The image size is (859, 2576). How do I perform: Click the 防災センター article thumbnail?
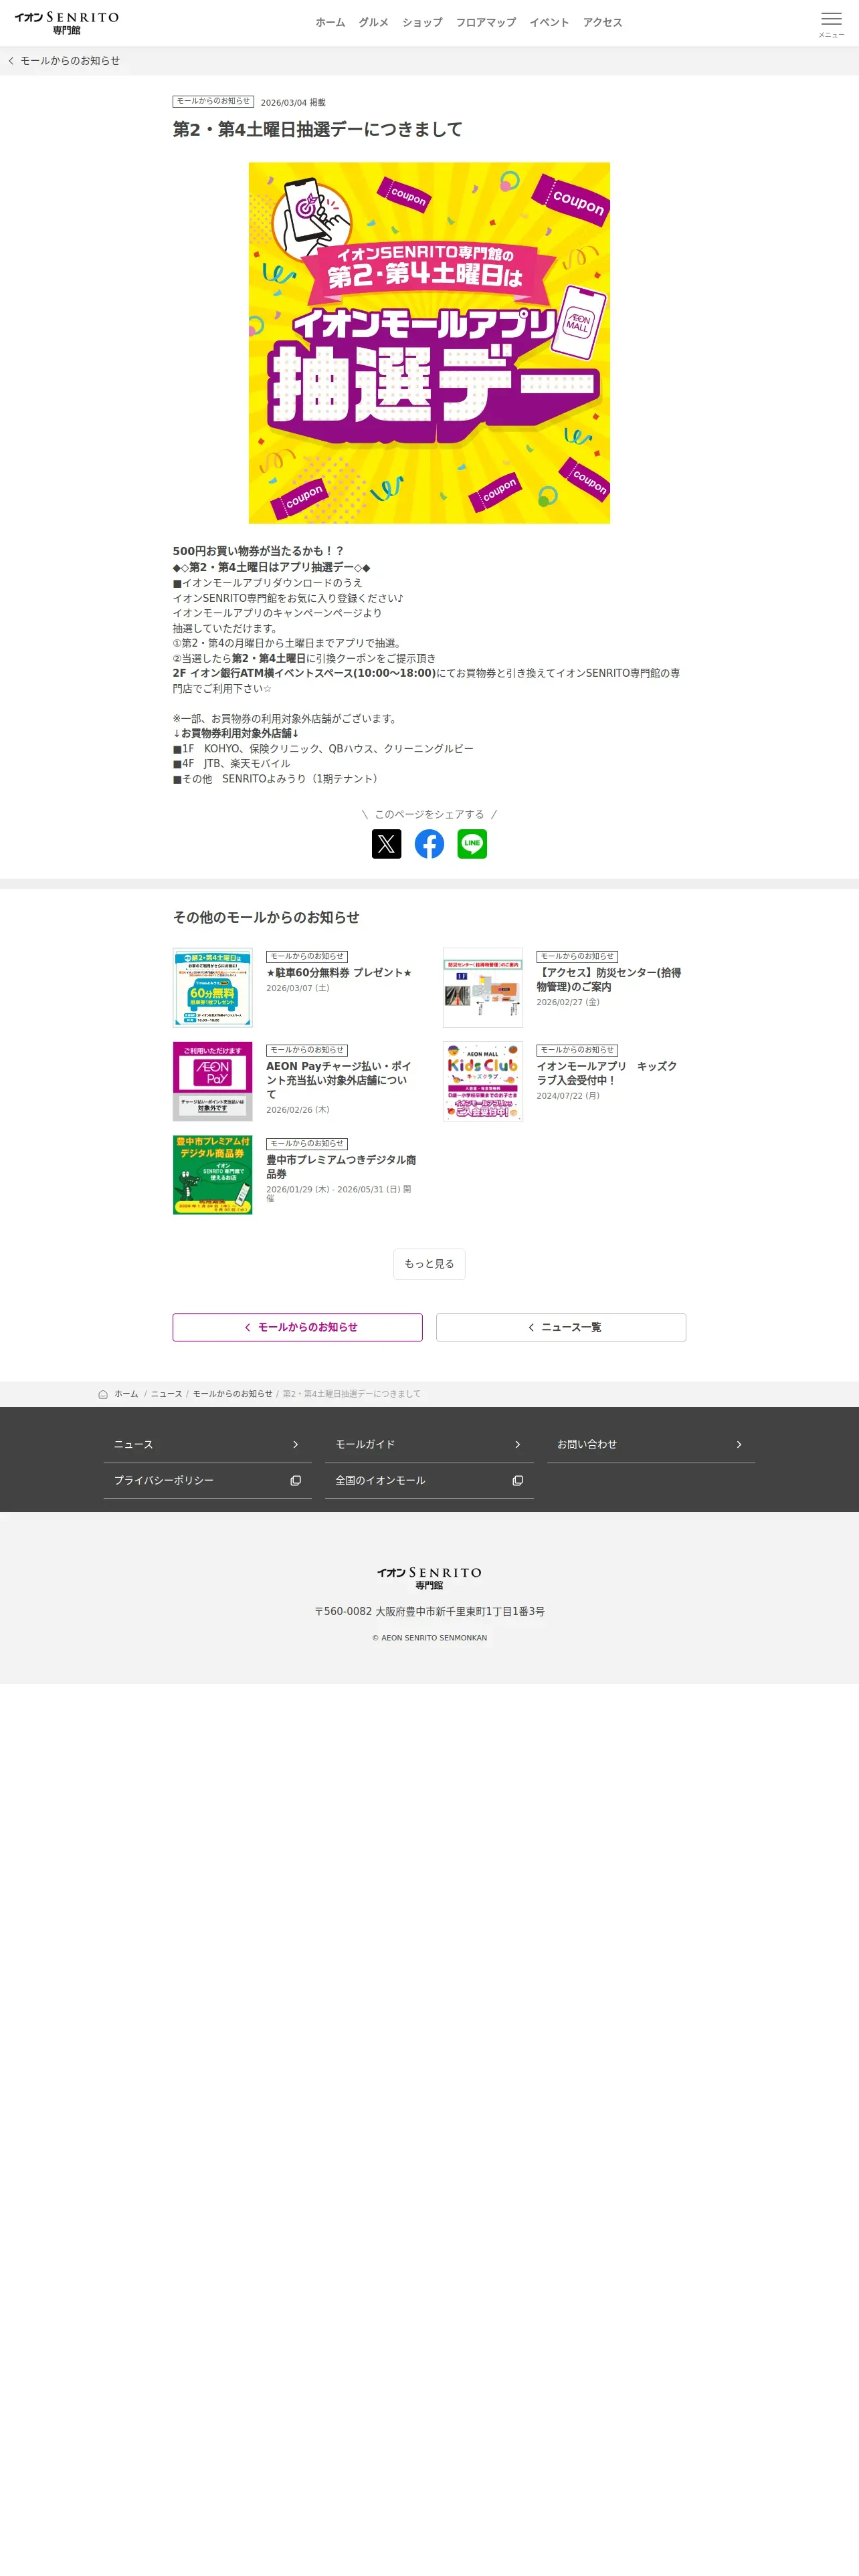(483, 988)
